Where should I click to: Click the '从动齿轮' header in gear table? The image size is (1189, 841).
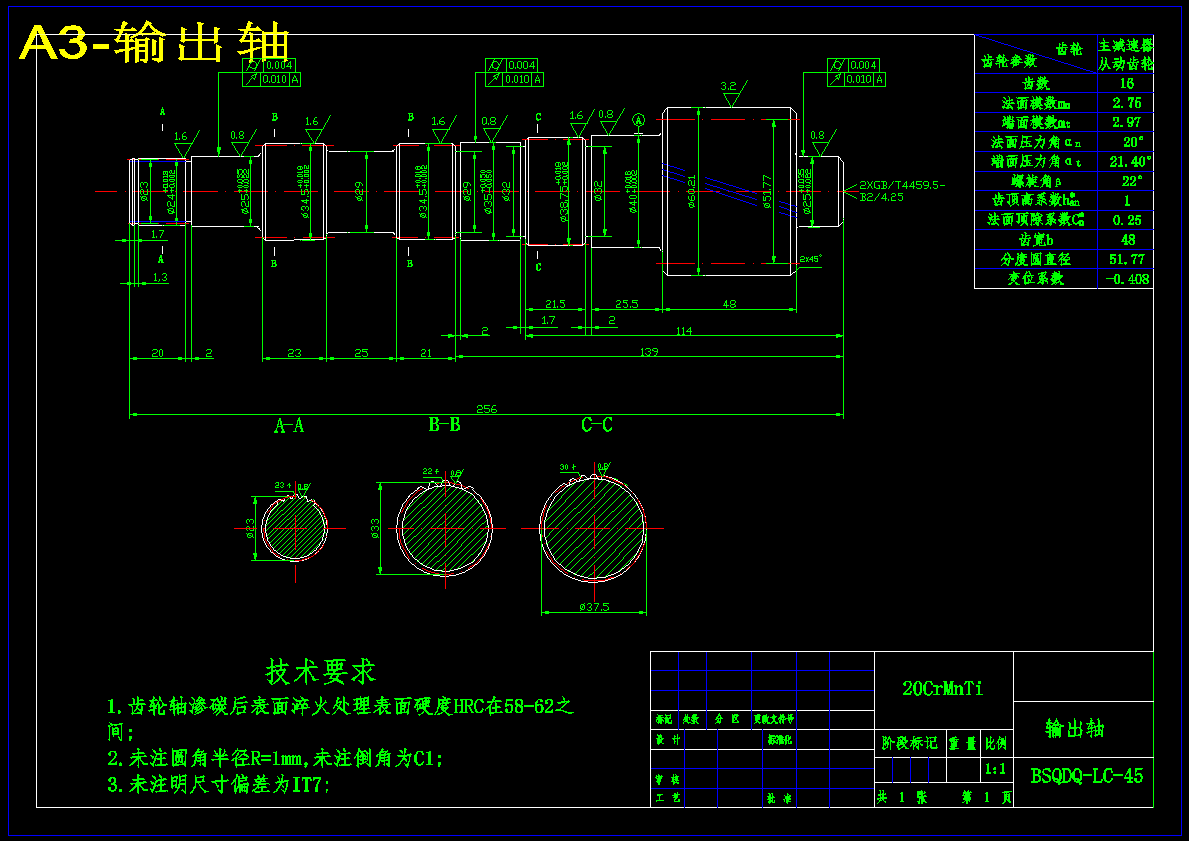point(1125,64)
